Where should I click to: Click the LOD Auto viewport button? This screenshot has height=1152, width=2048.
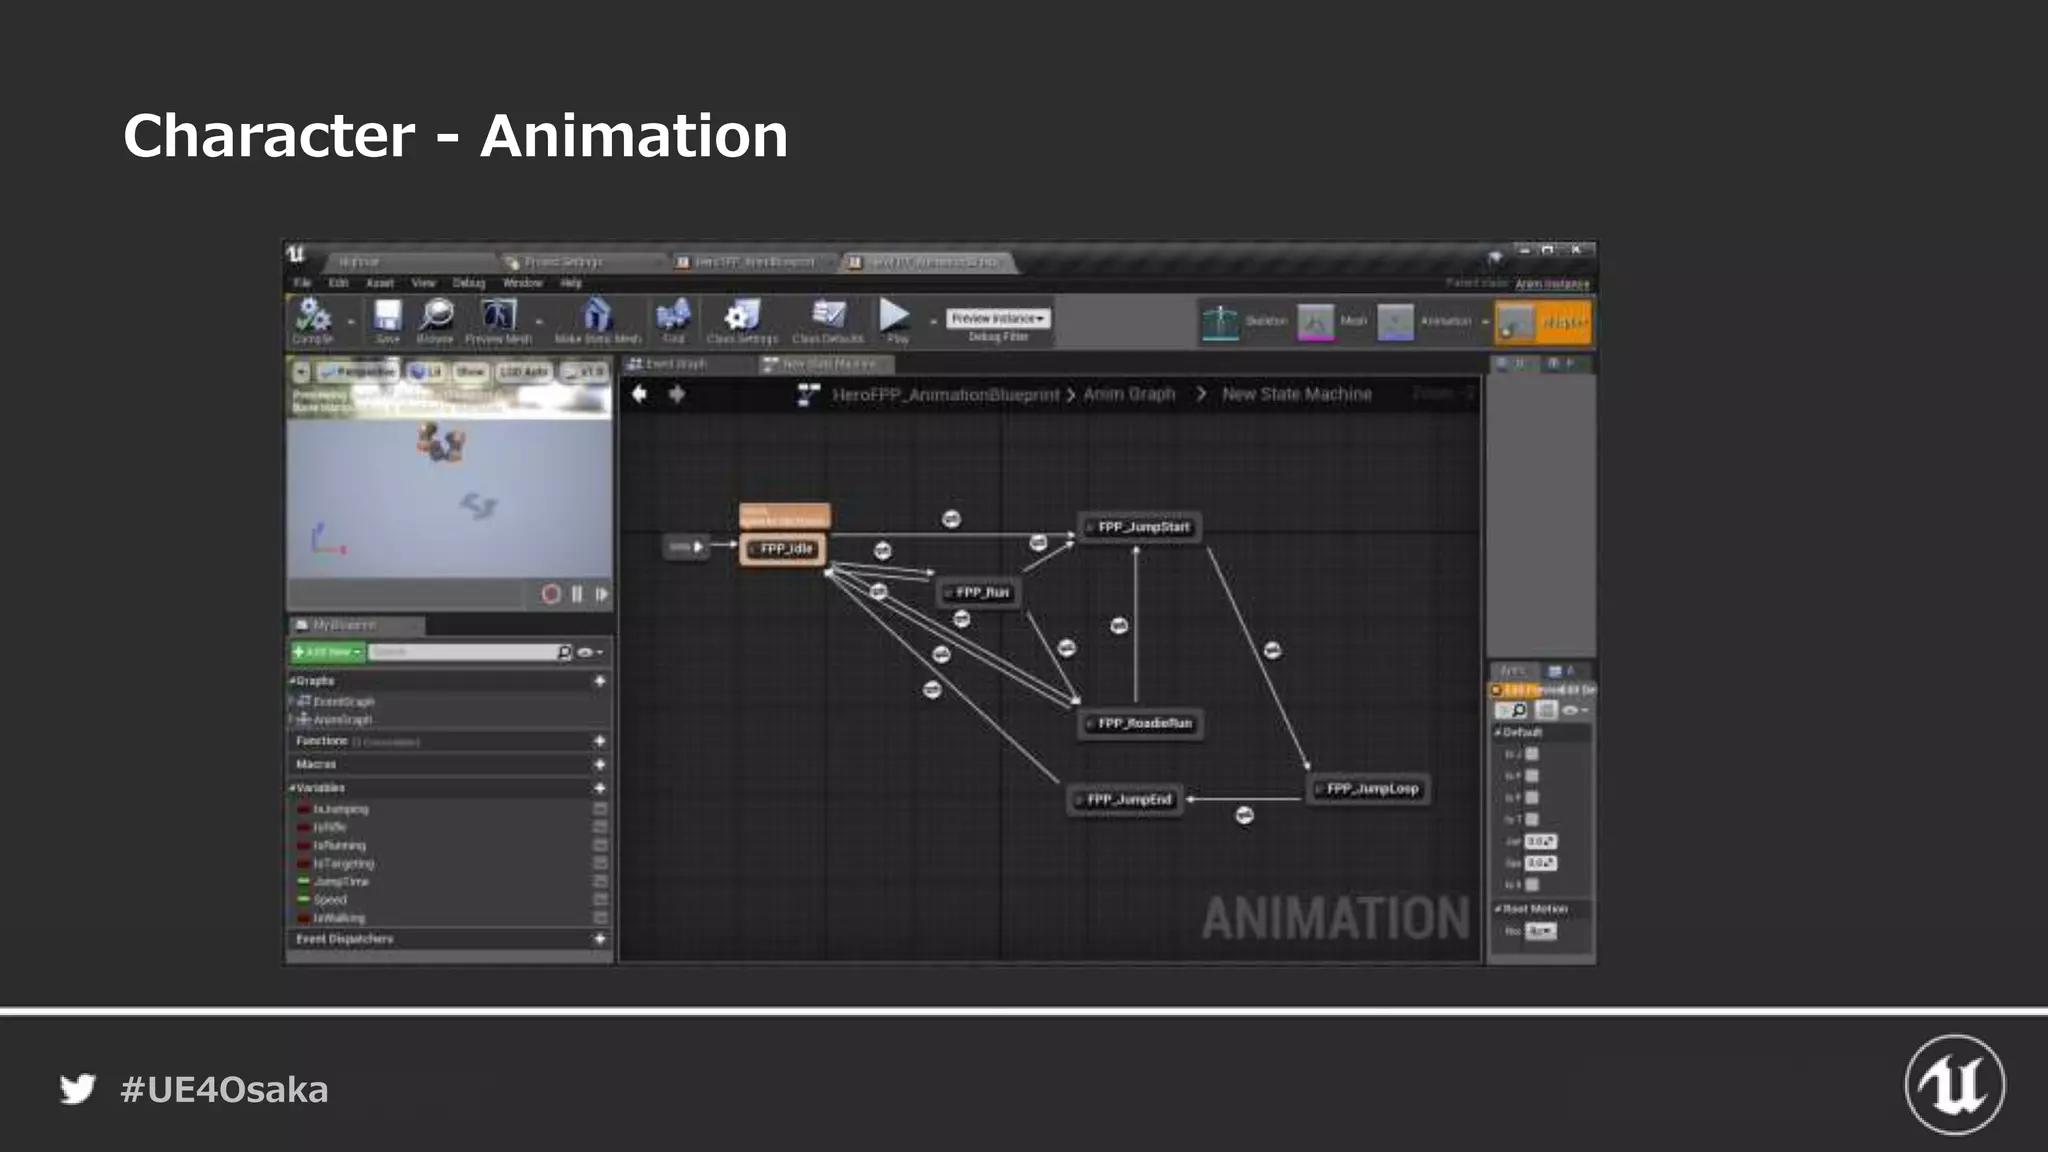(524, 372)
